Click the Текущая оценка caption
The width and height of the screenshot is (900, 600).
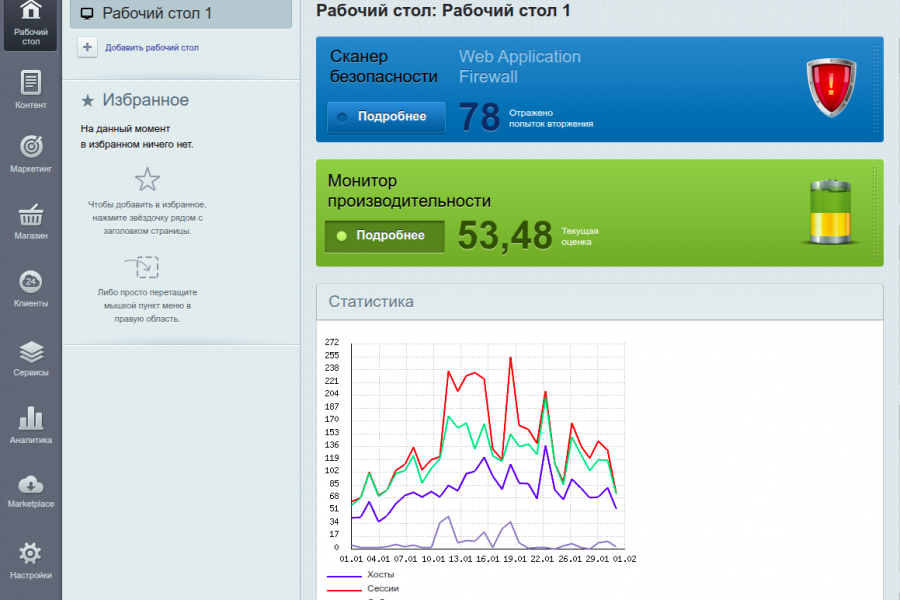(x=580, y=237)
